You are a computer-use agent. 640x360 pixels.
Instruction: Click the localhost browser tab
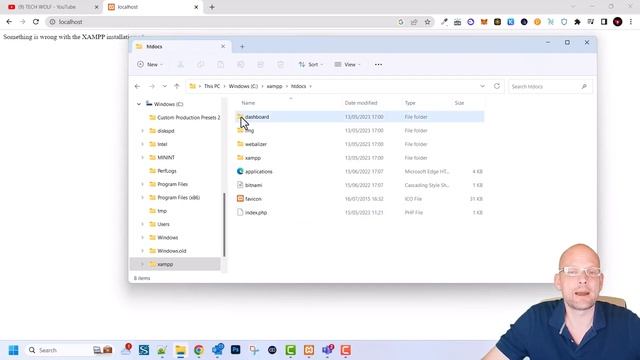[153, 7]
